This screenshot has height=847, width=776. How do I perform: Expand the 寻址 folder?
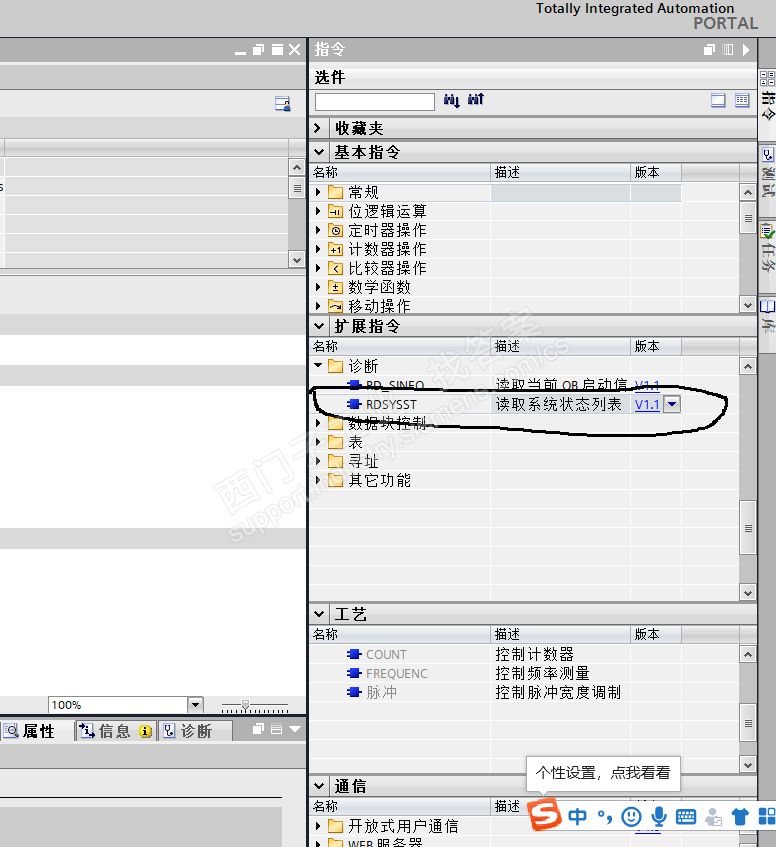[318, 461]
